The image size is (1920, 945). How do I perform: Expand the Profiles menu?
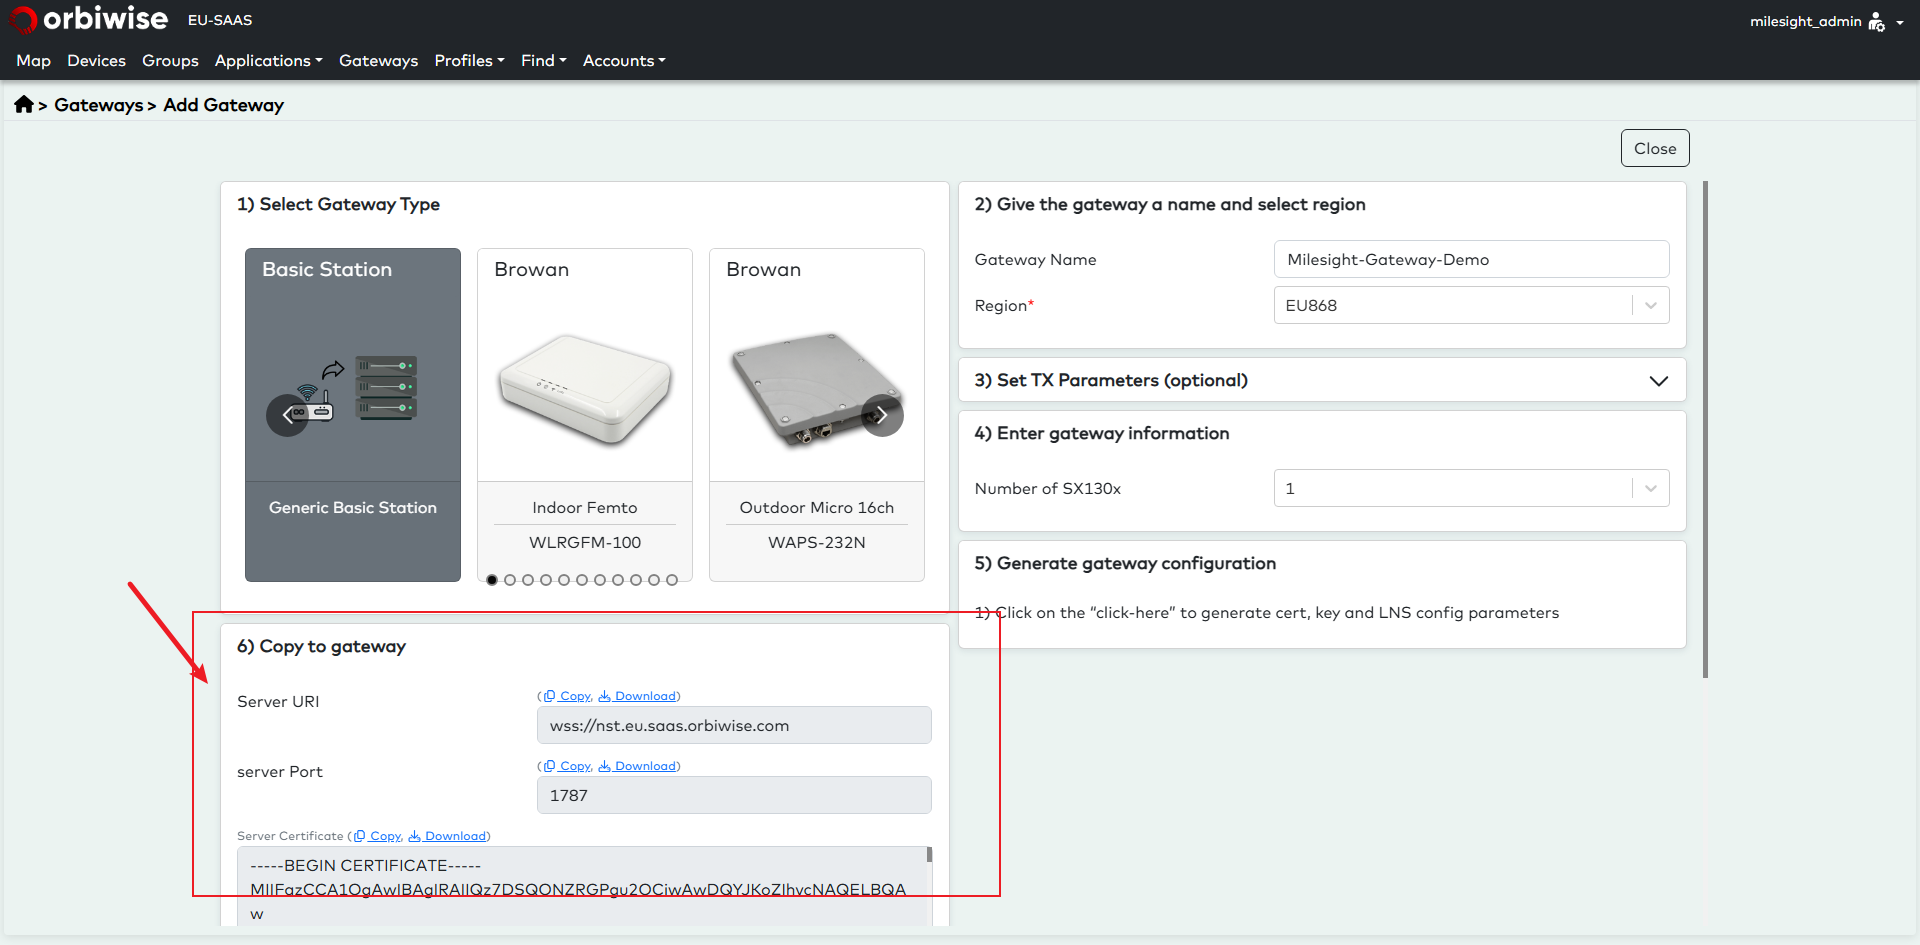[x=469, y=61]
